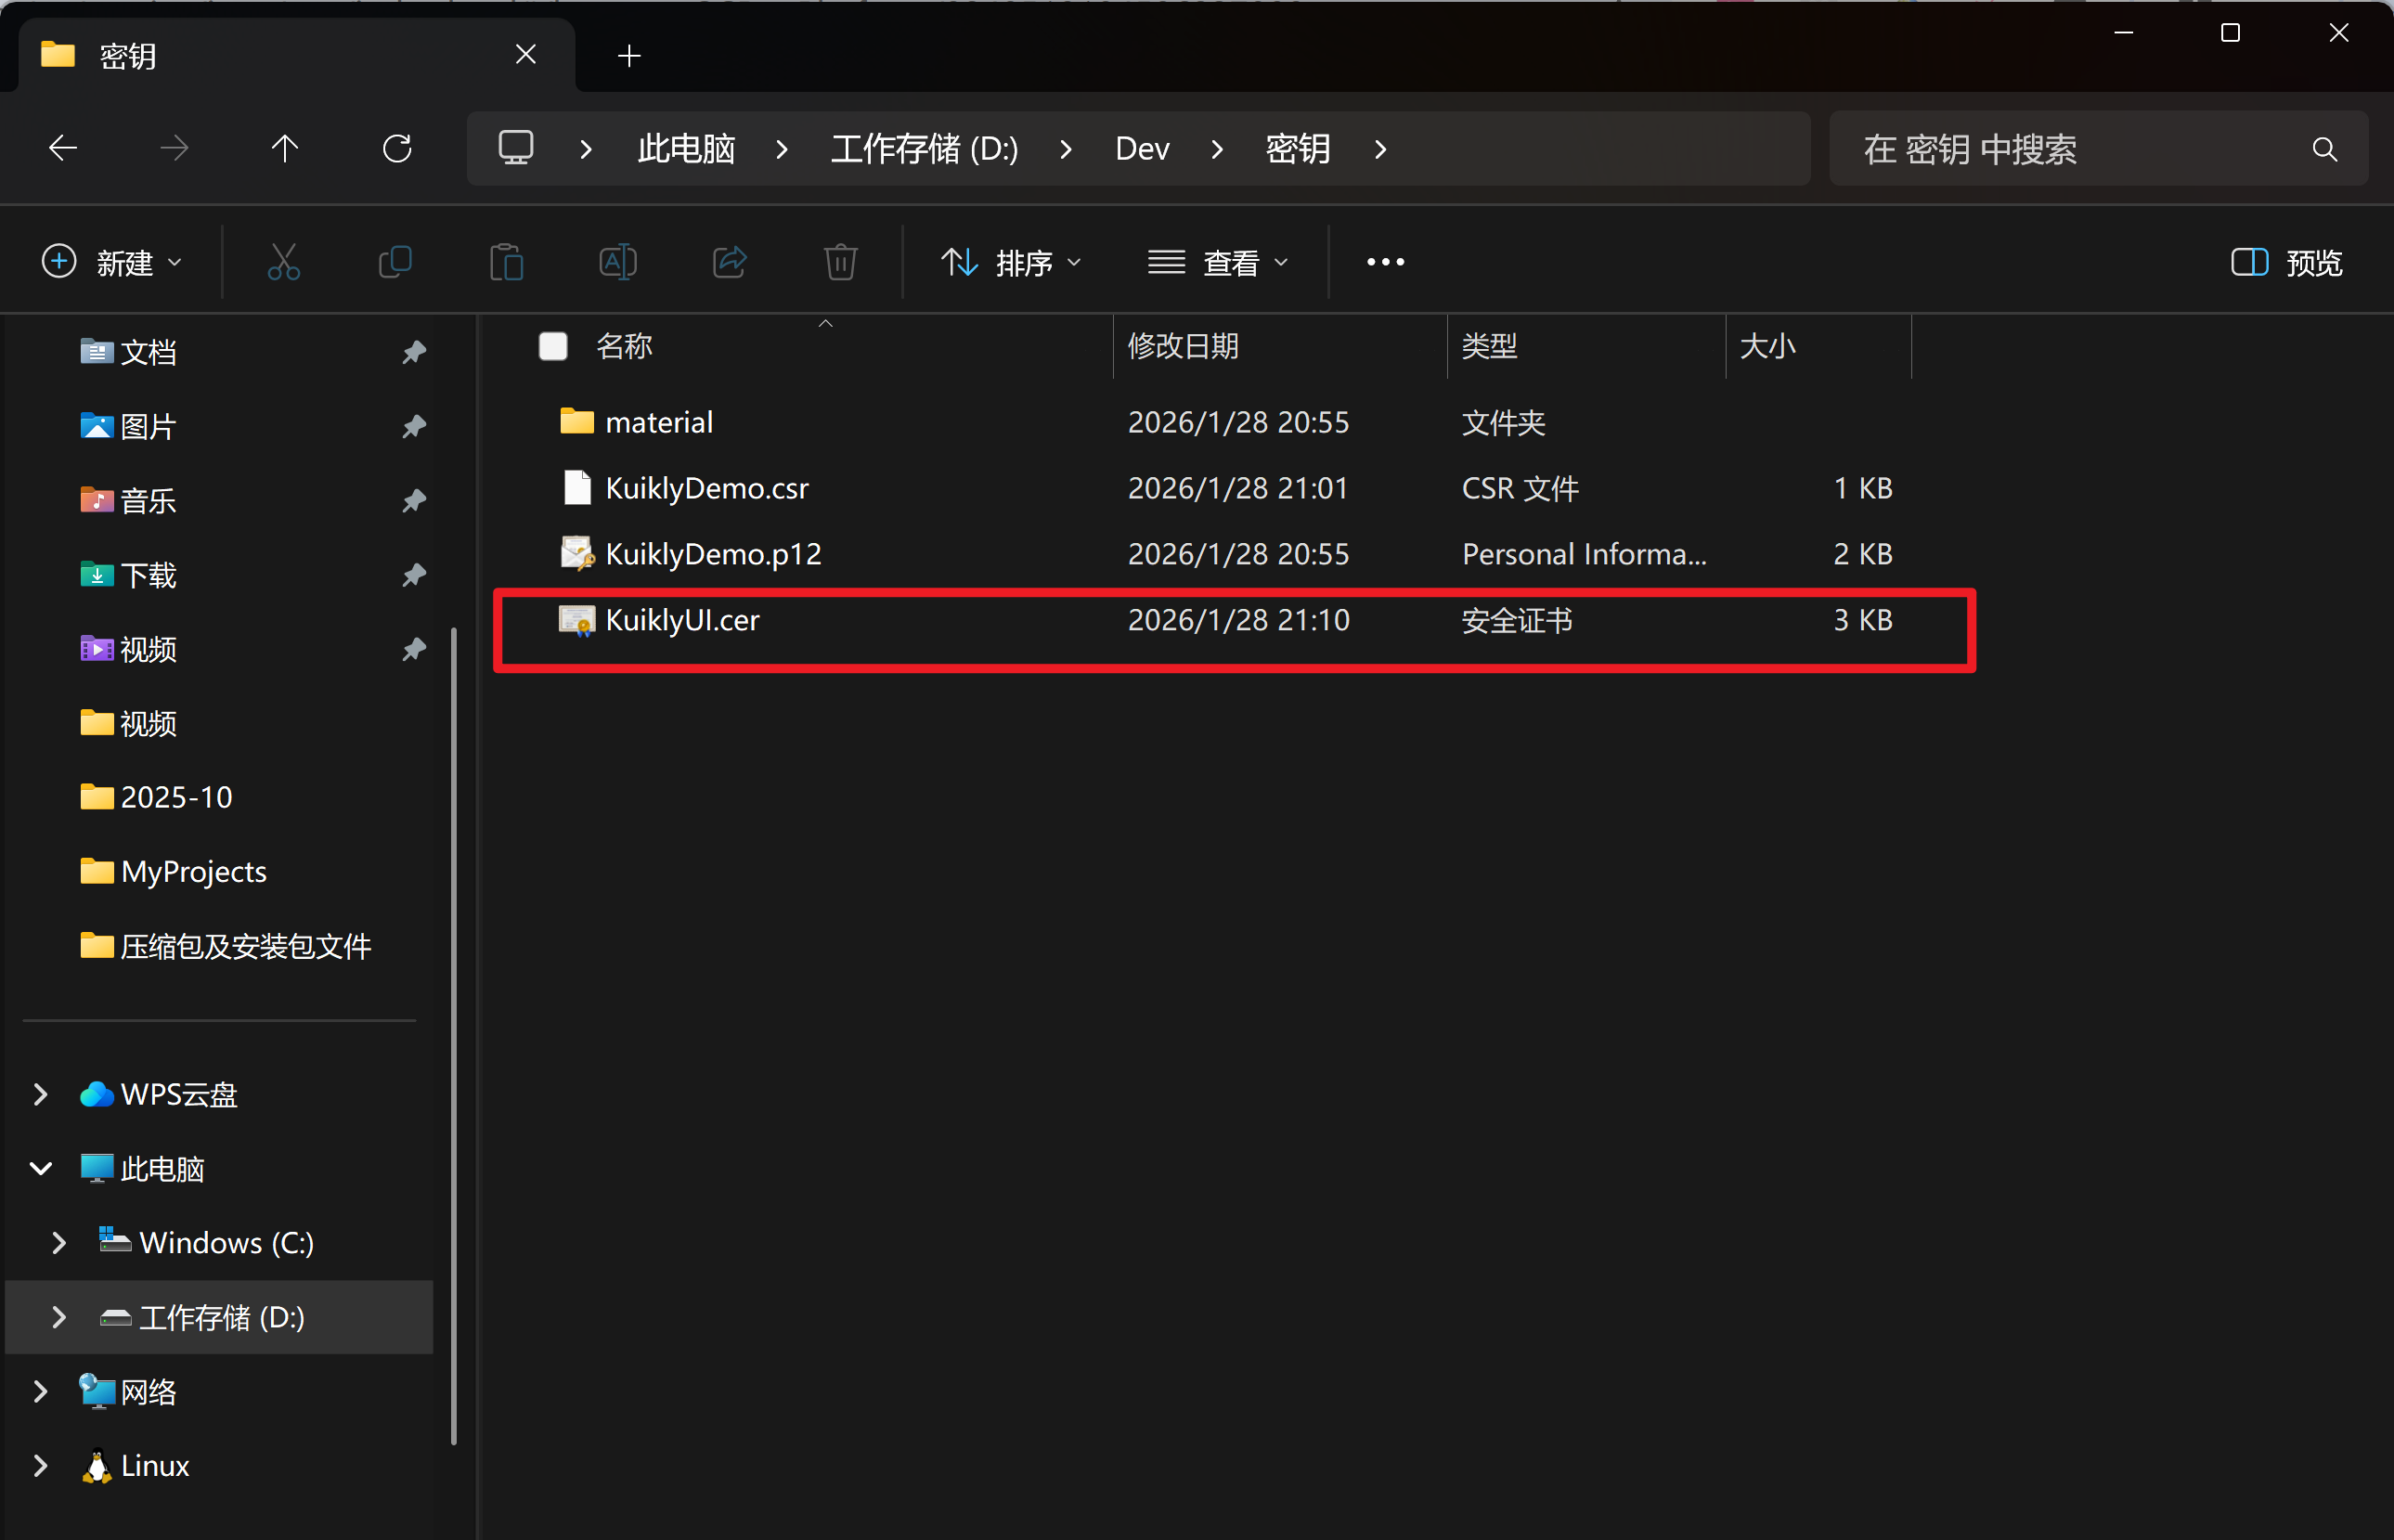
Task: Collapse the 此电脑 tree node
Action: tap(41, 1168)
